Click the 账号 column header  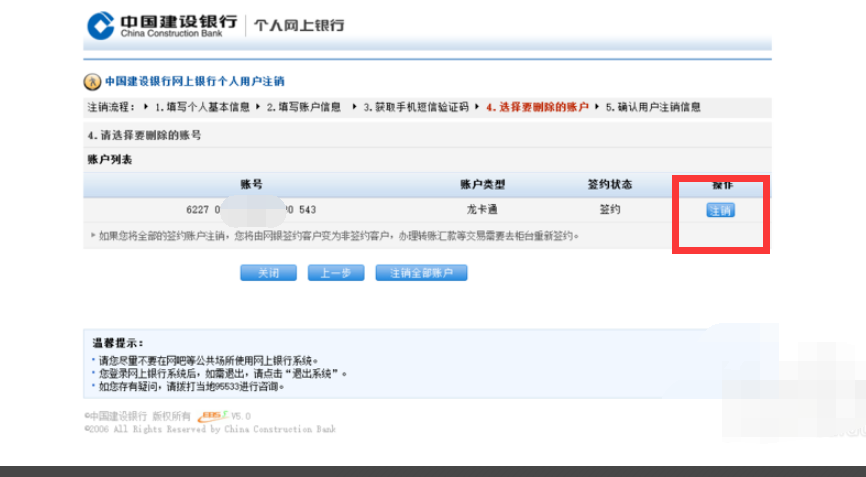251,185
